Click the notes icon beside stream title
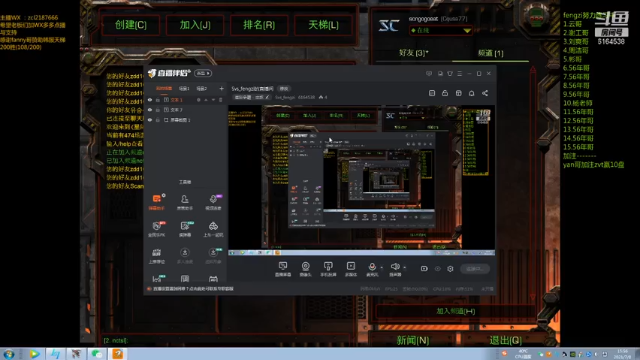640x360 pixels. tap(432, 93)
